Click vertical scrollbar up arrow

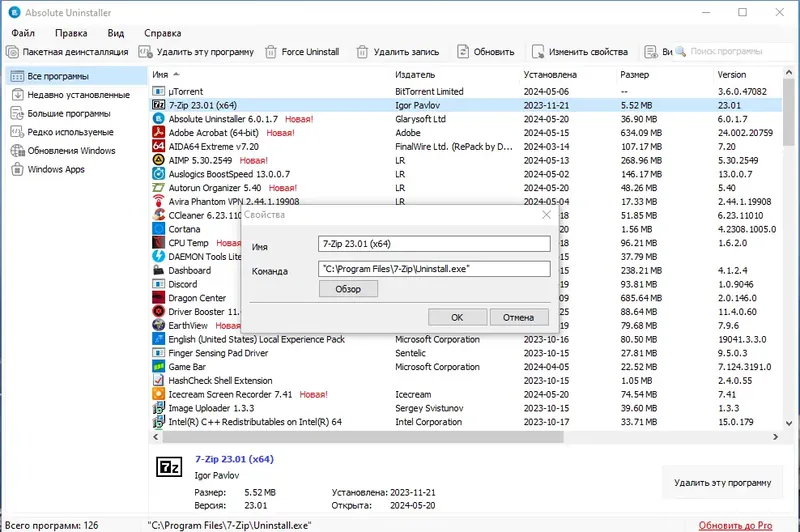[789, 73]
